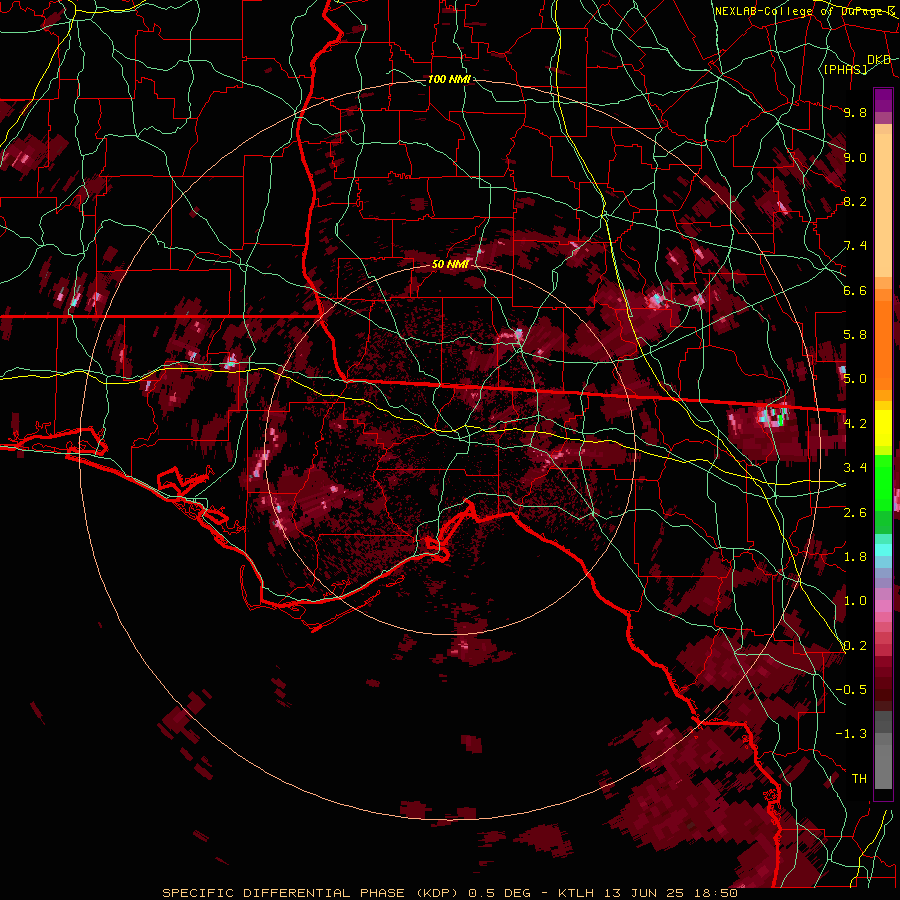Click the 2.6 legend value

[855, 512]
